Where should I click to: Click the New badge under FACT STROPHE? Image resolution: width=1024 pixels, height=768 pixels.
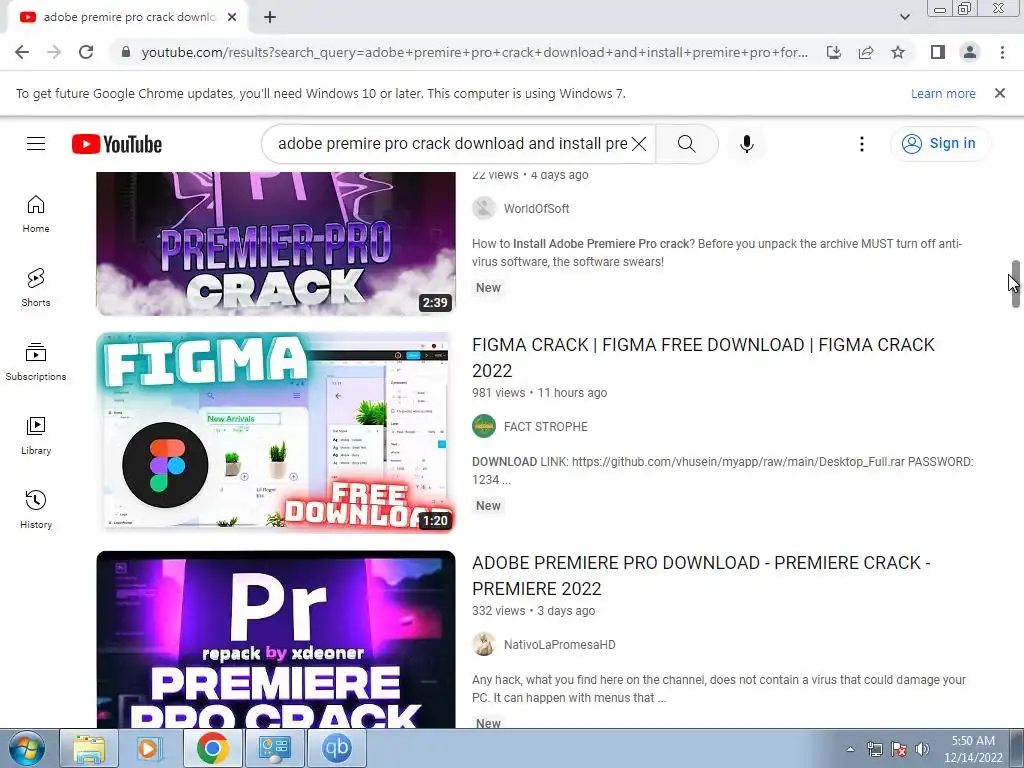tap(488, 506)
